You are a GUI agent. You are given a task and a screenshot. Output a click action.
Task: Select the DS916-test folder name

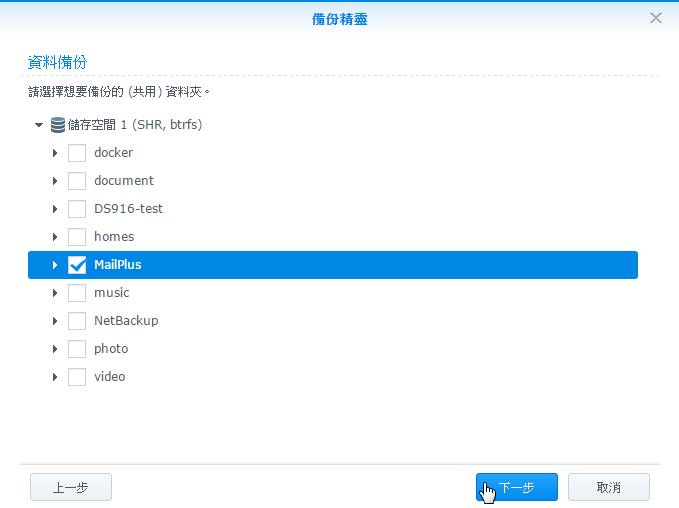click(128, 209)
